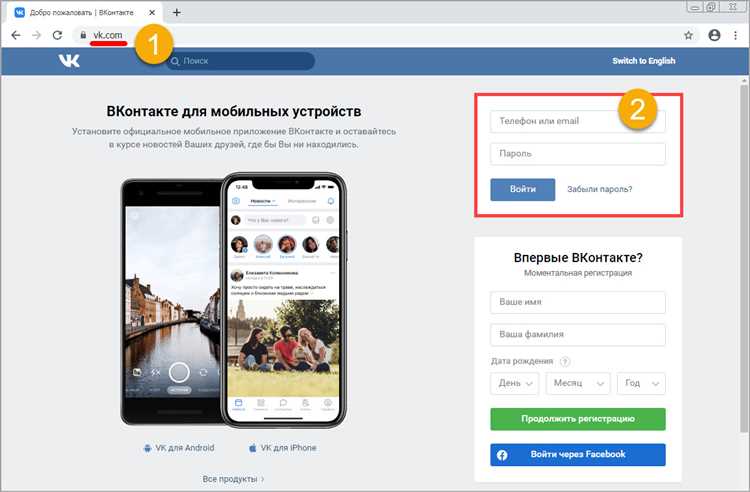Click the Facebook logo icon

[x=502, y=455]
